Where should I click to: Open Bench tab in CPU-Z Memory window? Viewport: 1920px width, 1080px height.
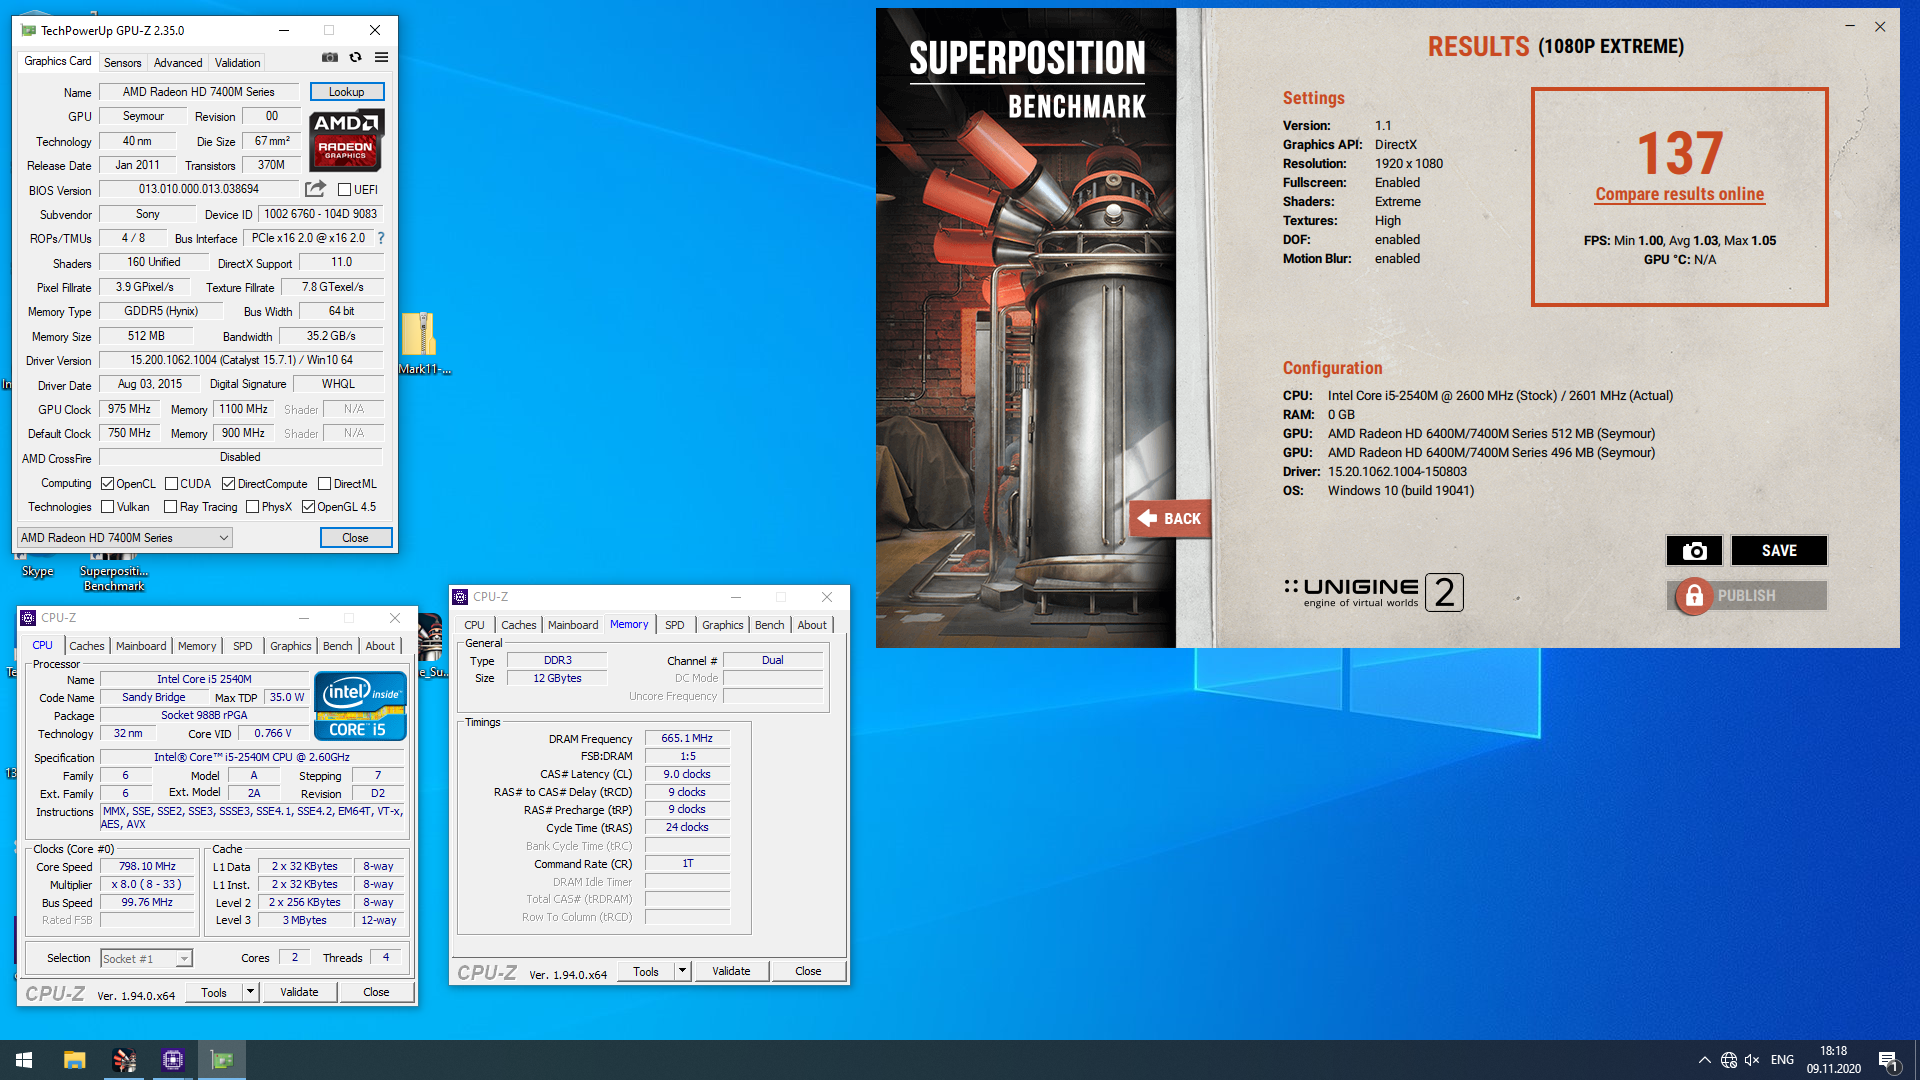(x=769, y=625)
